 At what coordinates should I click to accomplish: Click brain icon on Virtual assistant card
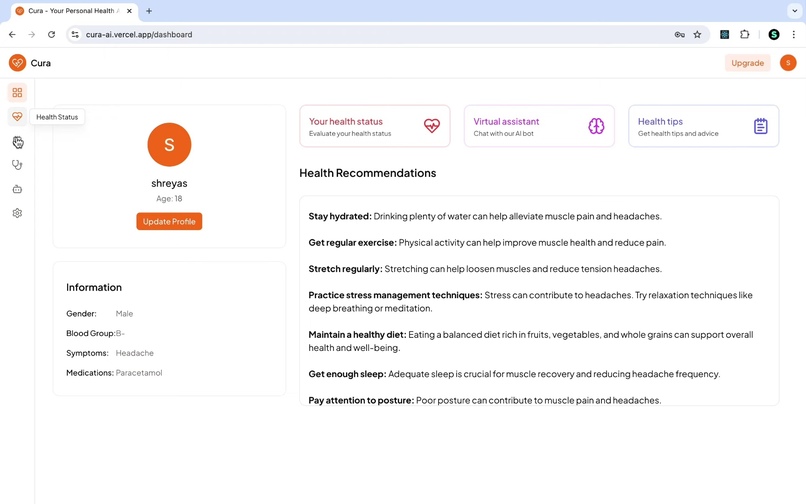click(596, 126)
